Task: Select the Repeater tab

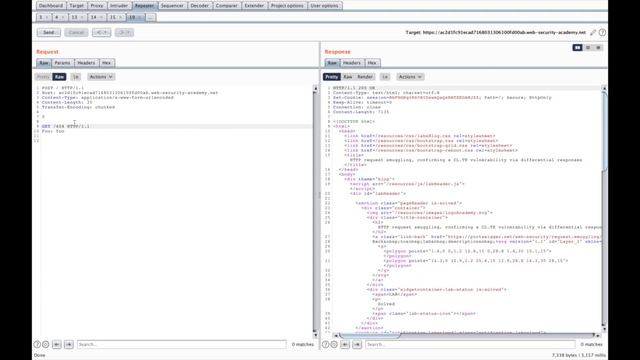Action: coord(144,6)
